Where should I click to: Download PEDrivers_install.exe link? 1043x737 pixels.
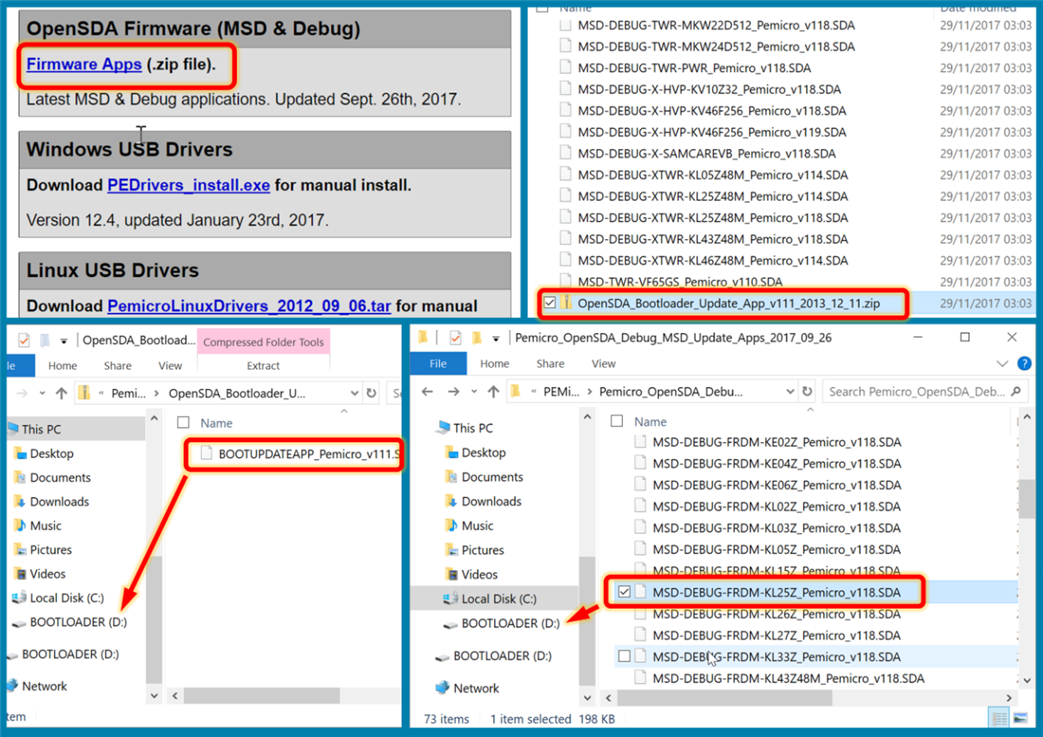coord(188,185)
